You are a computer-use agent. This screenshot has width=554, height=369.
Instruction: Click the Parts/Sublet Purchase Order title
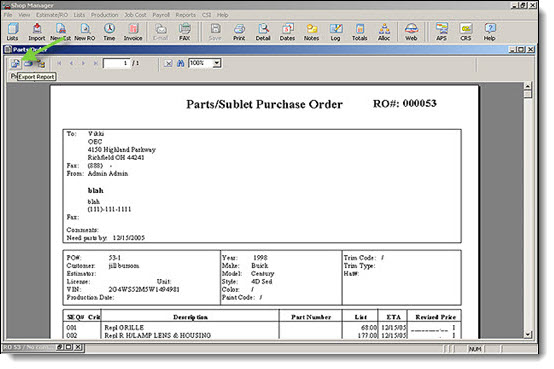coord(264,104)
